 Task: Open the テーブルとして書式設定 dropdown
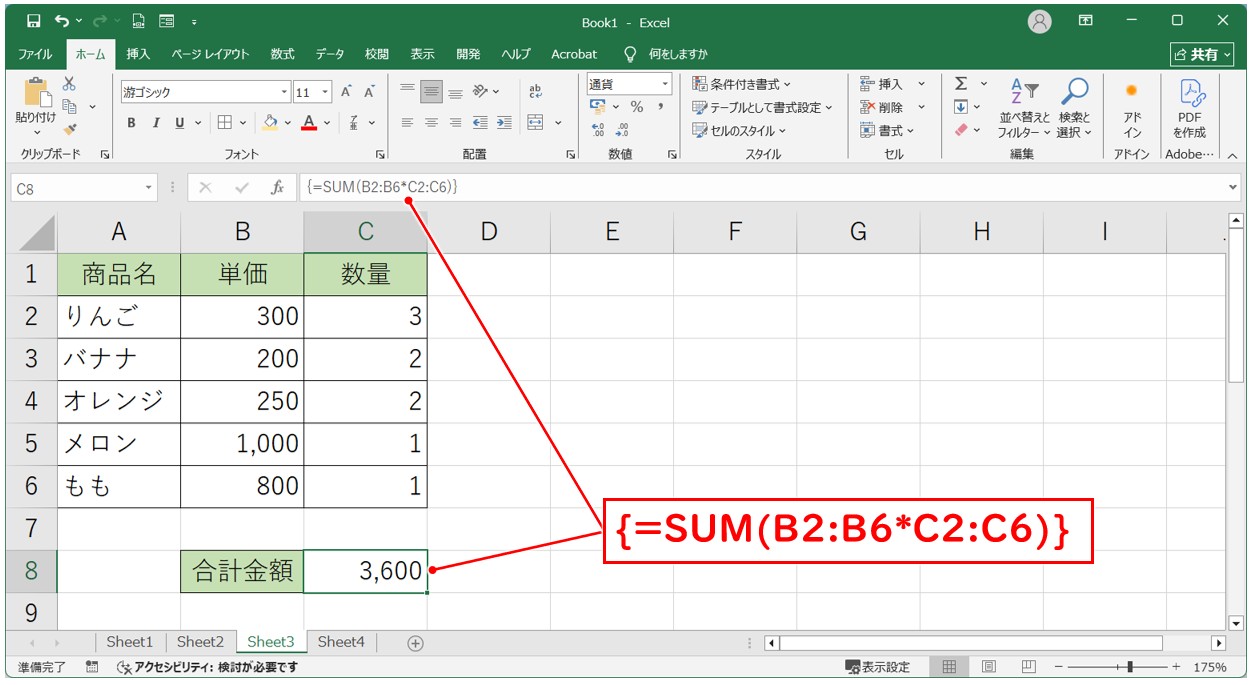762,107
